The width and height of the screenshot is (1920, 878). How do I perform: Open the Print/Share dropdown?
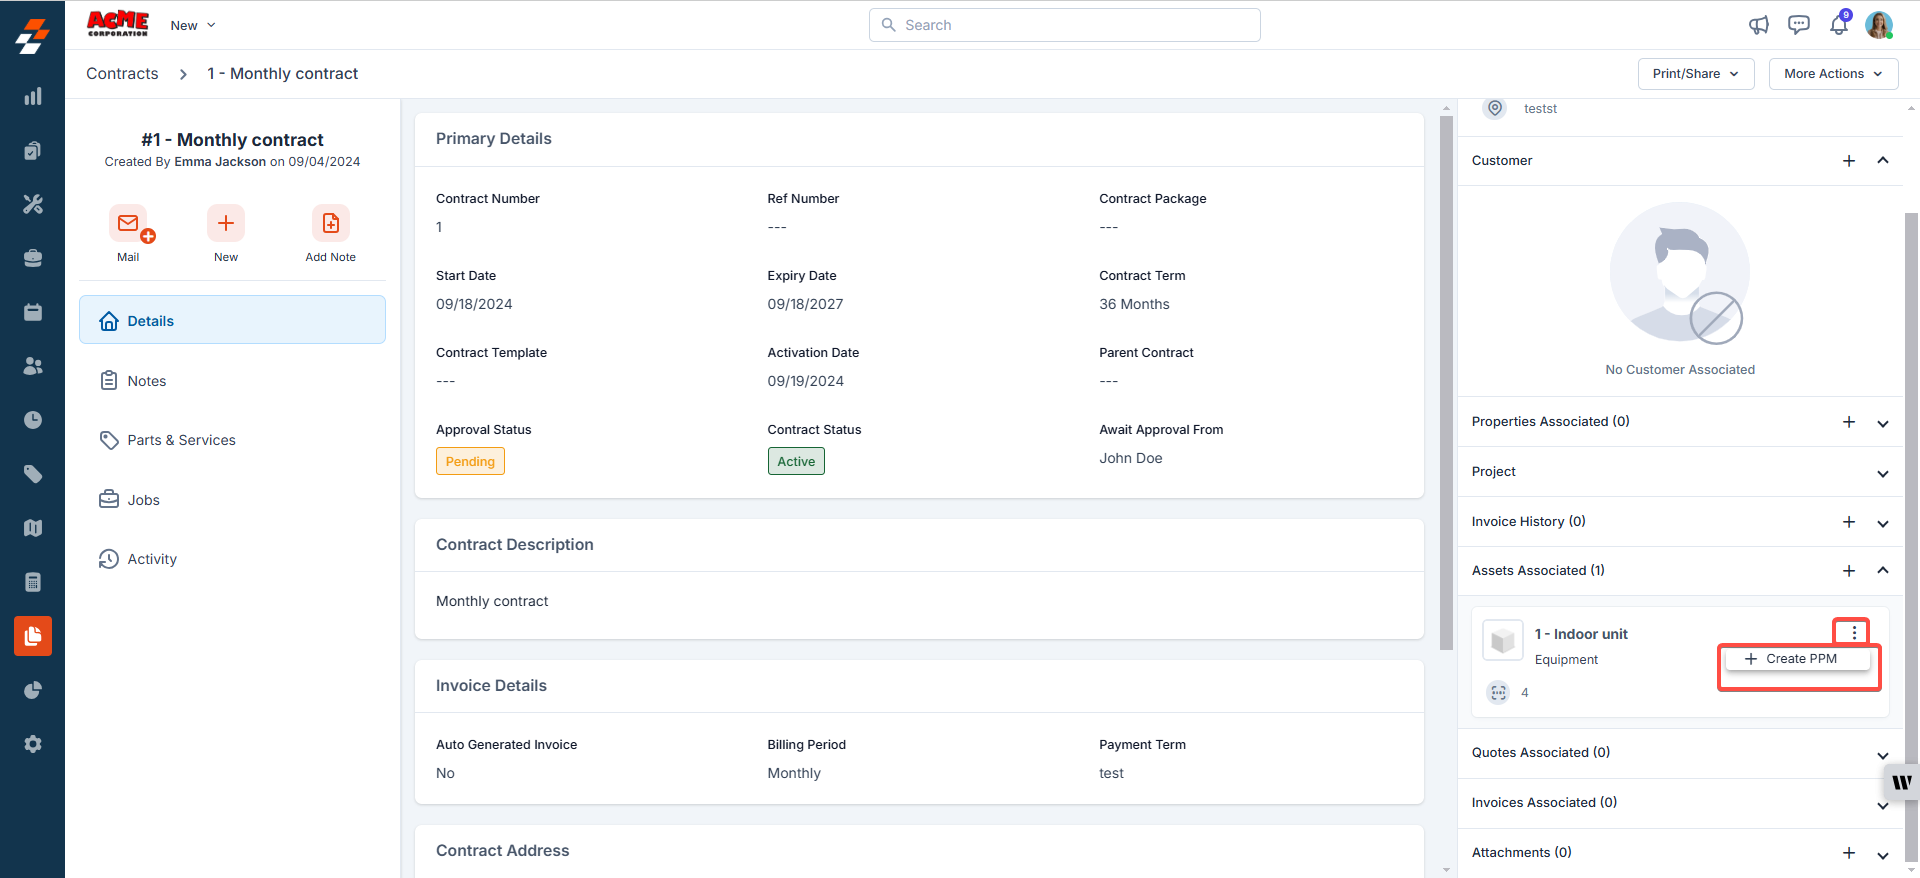coord(1695,74)
